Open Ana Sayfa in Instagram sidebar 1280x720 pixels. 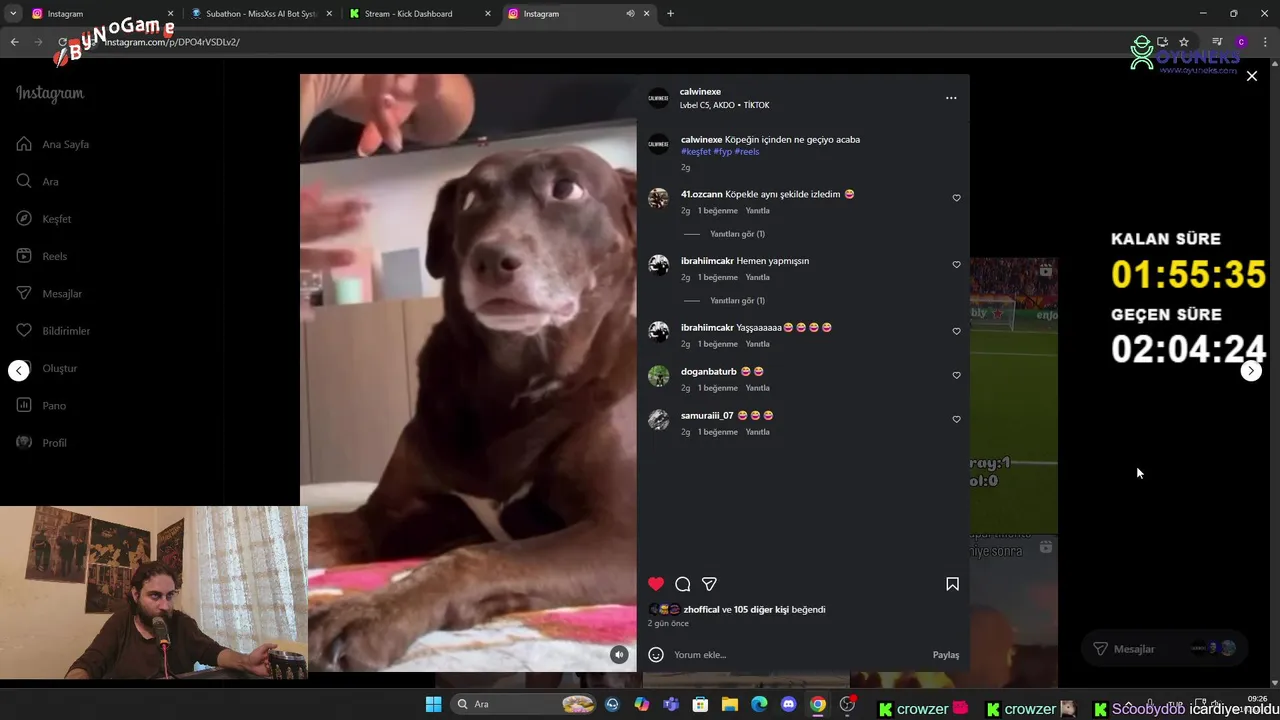coord(53,144)
